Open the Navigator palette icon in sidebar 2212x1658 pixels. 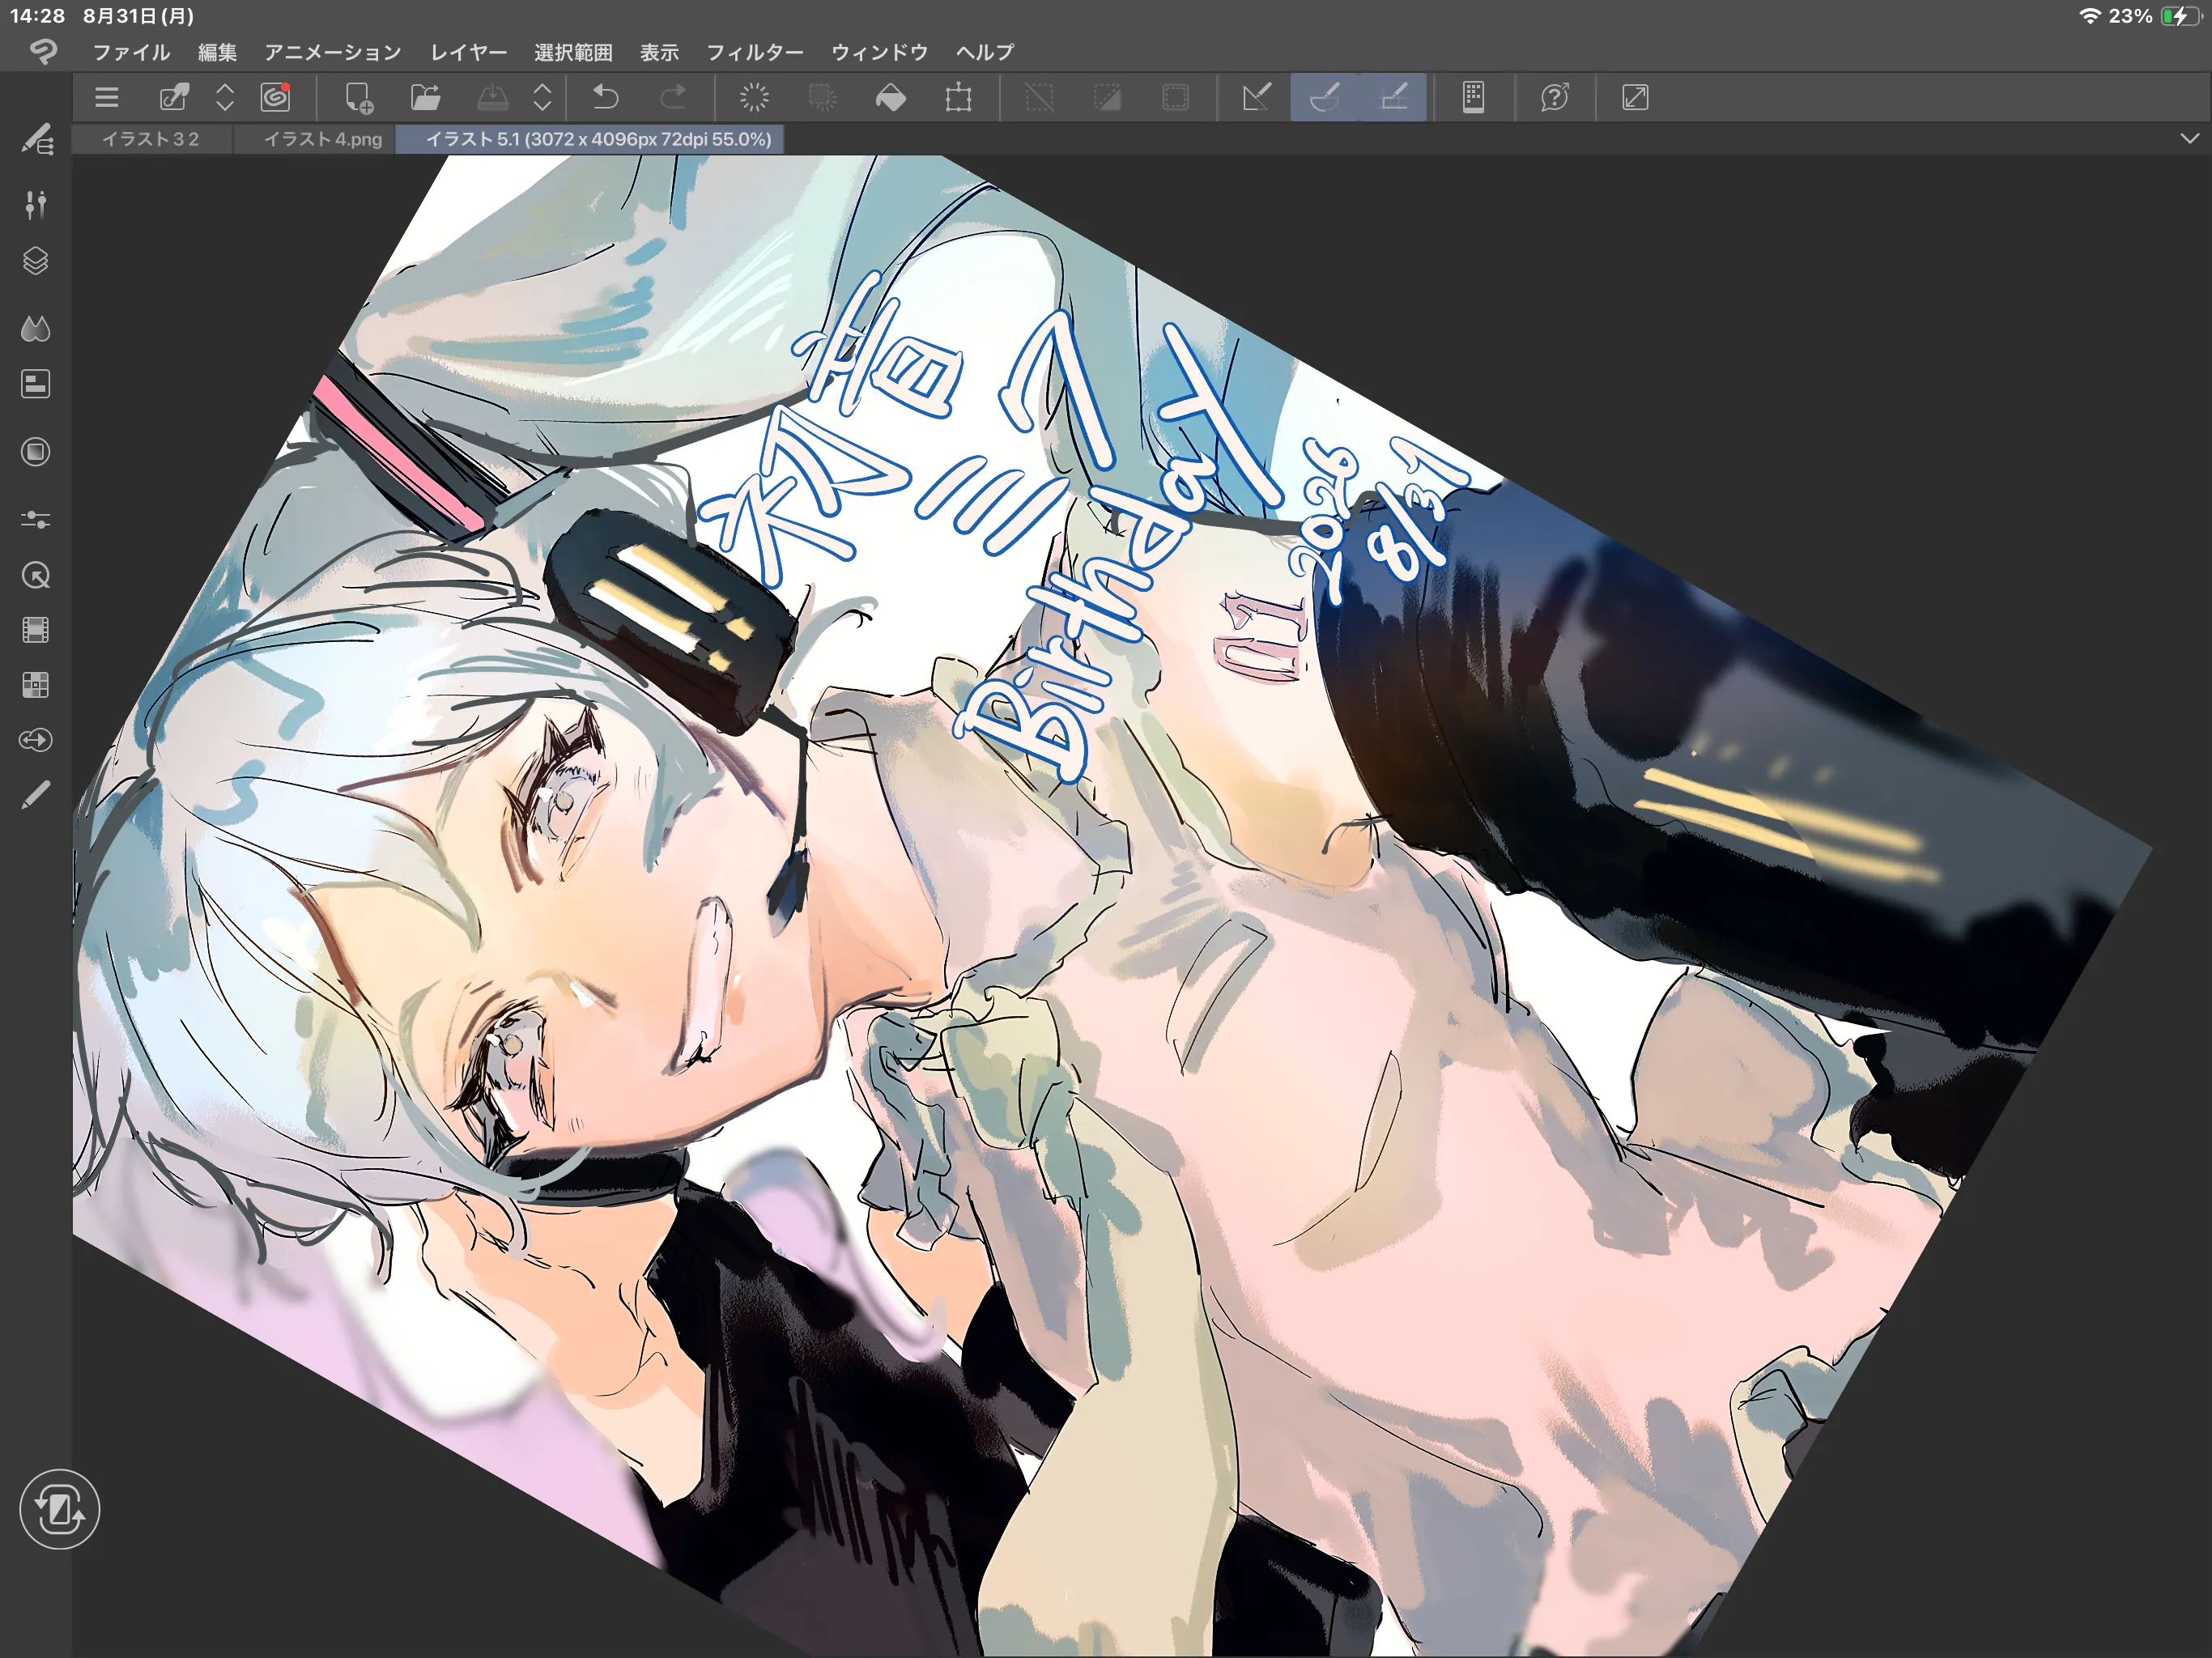click(x=36, y=576)
